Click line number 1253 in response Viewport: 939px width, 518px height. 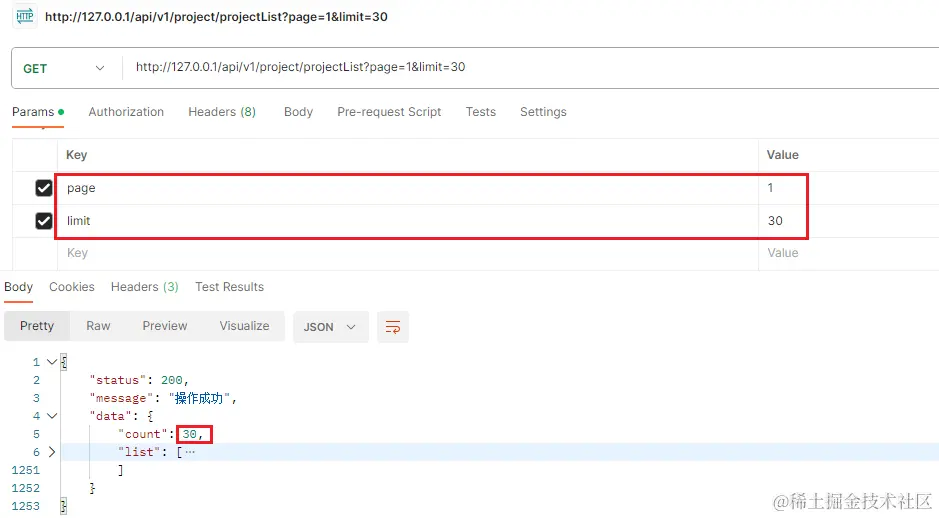point(26,506)
